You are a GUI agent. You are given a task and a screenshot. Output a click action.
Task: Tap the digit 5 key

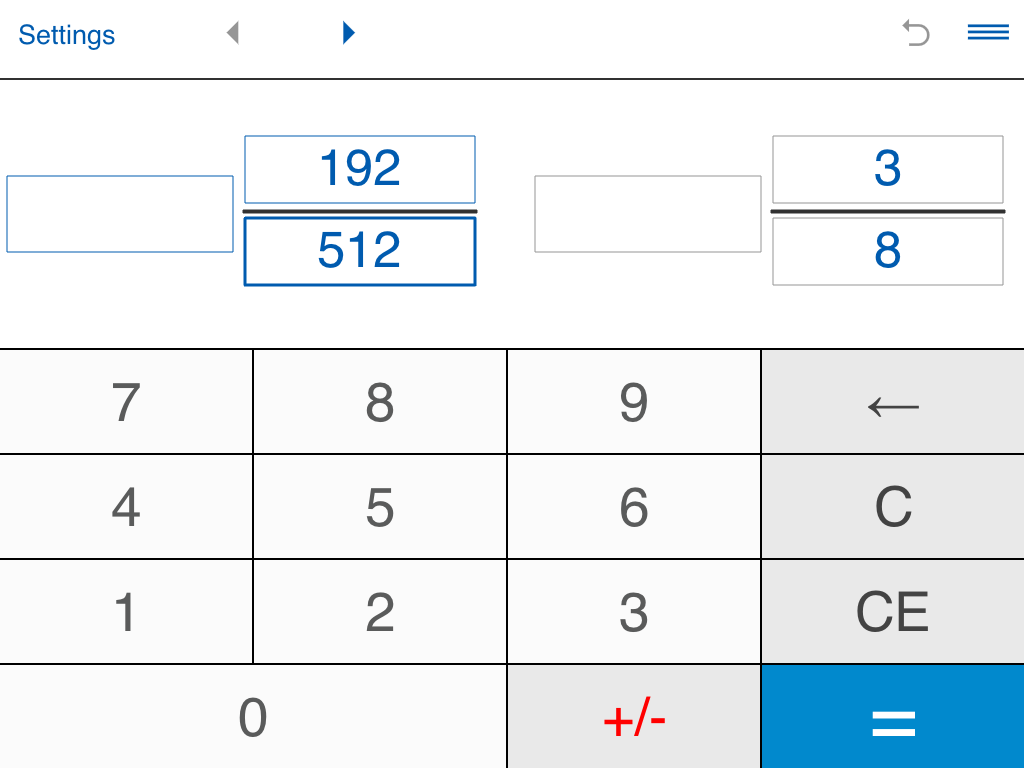pos(380,507)
